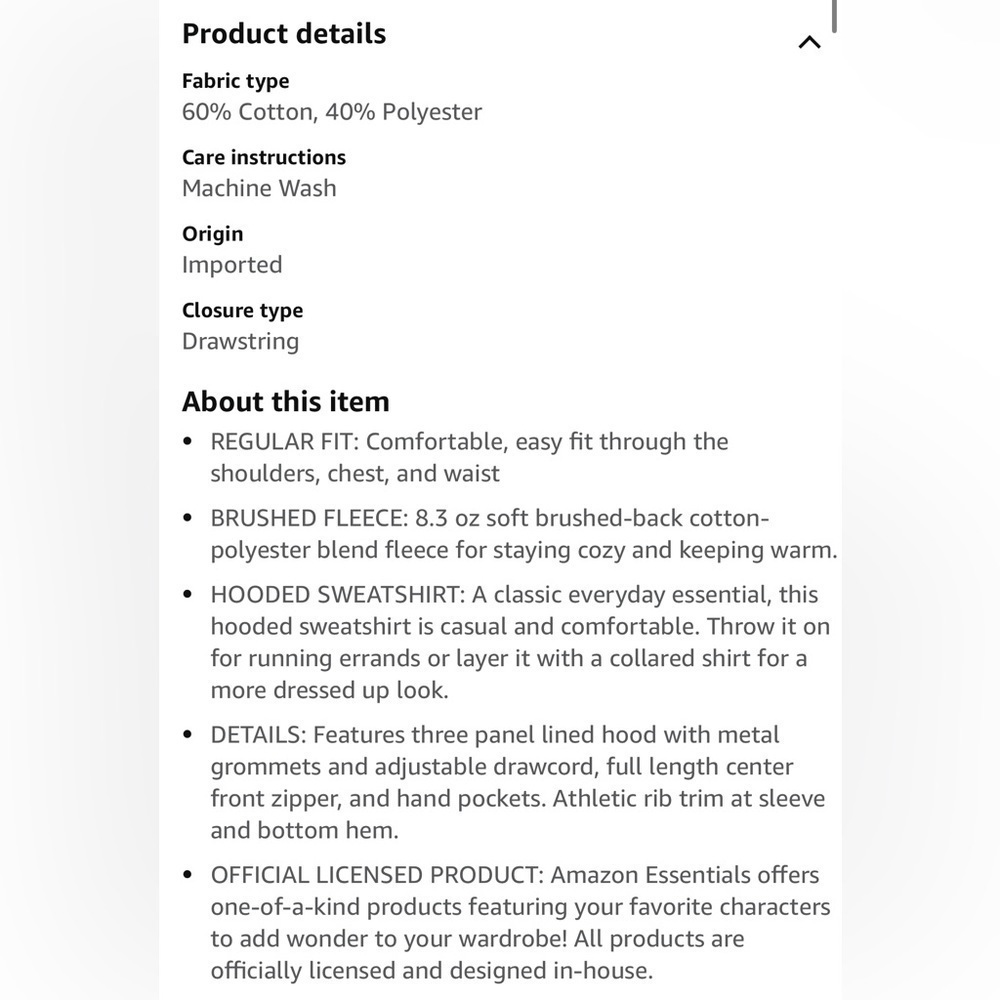Click the BRUSHED FLEECE bullet text
Image resolution: width=1000 pixels, height=1000 pixels.
point(524,534)
